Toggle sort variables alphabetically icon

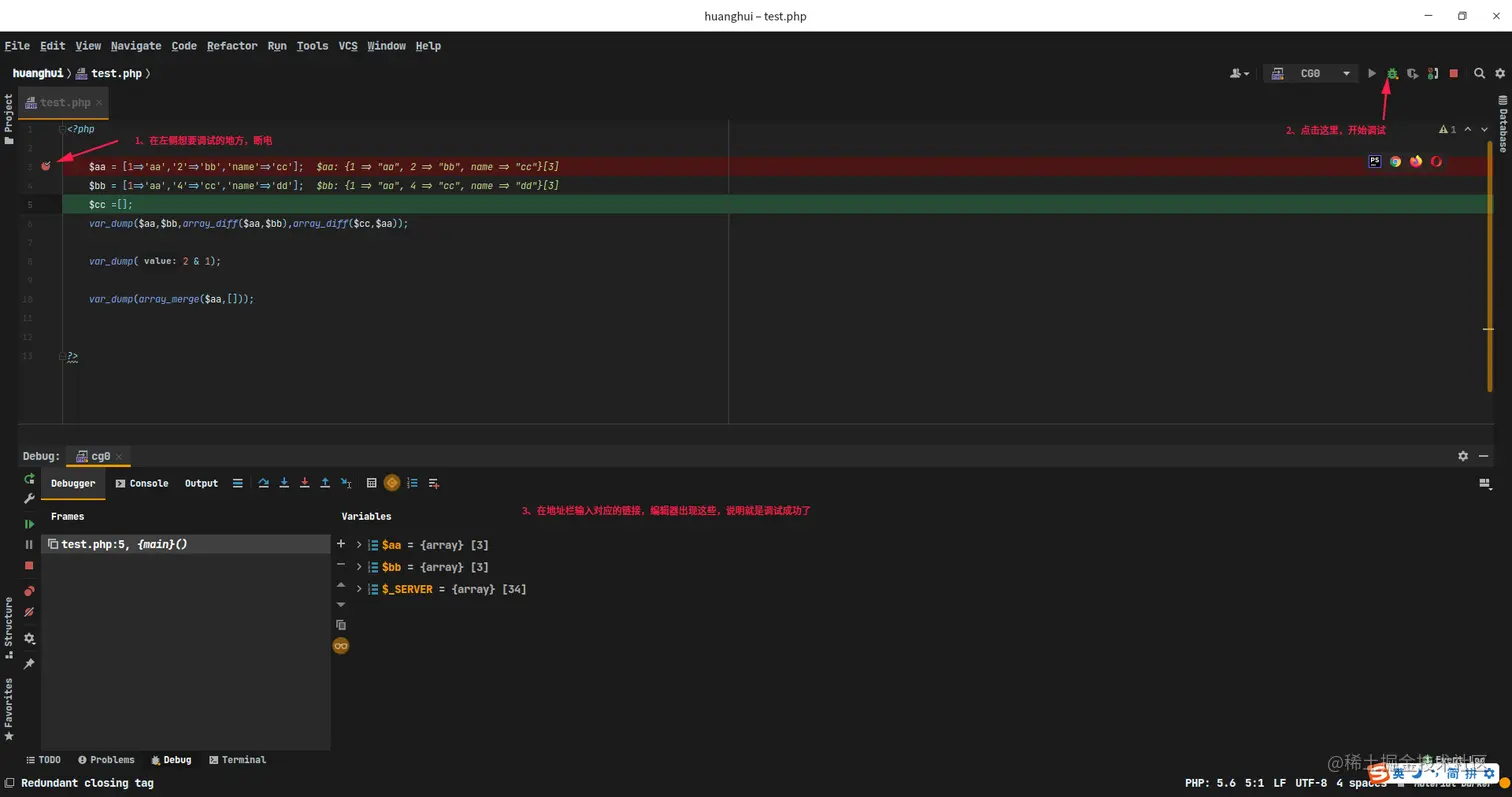click(412, 483)
